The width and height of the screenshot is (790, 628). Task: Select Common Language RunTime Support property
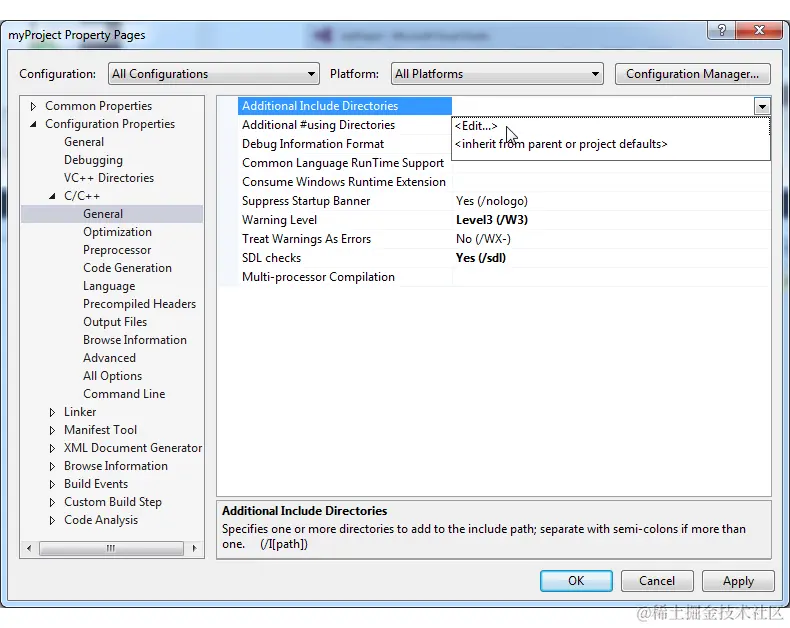(345, 163)
